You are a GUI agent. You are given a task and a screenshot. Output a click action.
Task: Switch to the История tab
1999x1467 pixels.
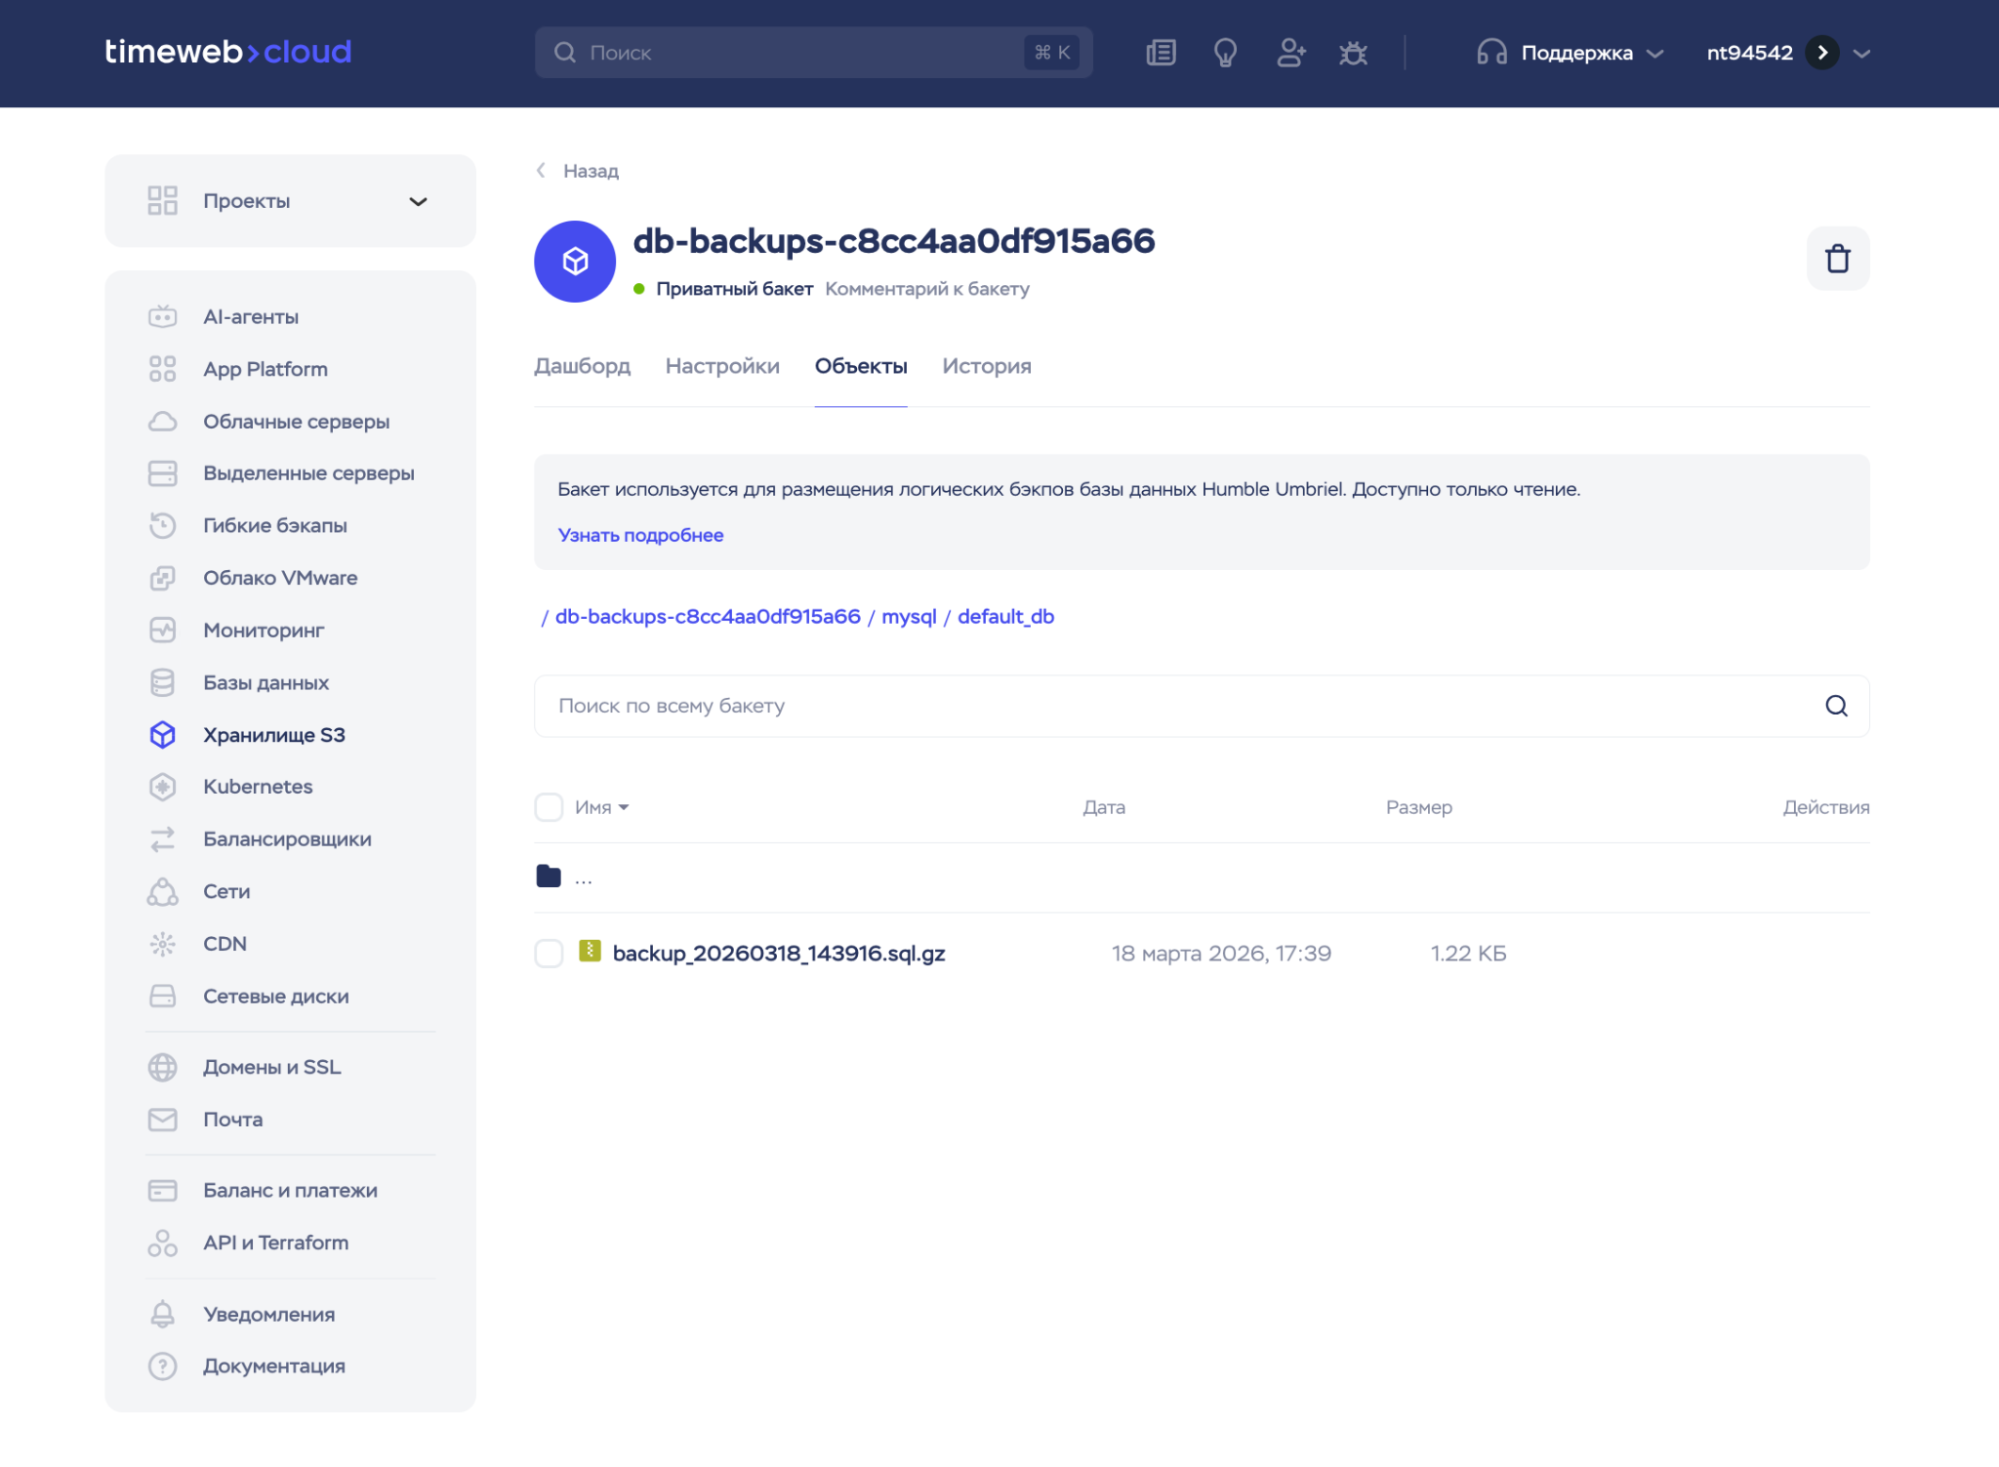(x=986, y=366)
